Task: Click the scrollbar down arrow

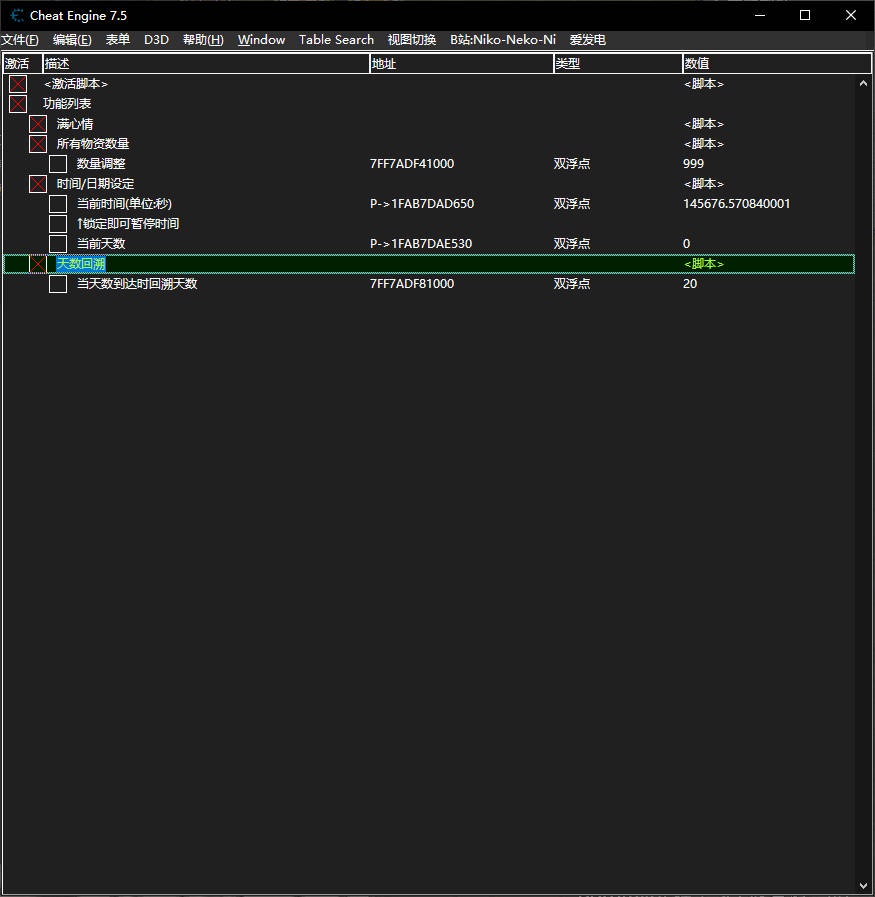Action: click(864, 885)
